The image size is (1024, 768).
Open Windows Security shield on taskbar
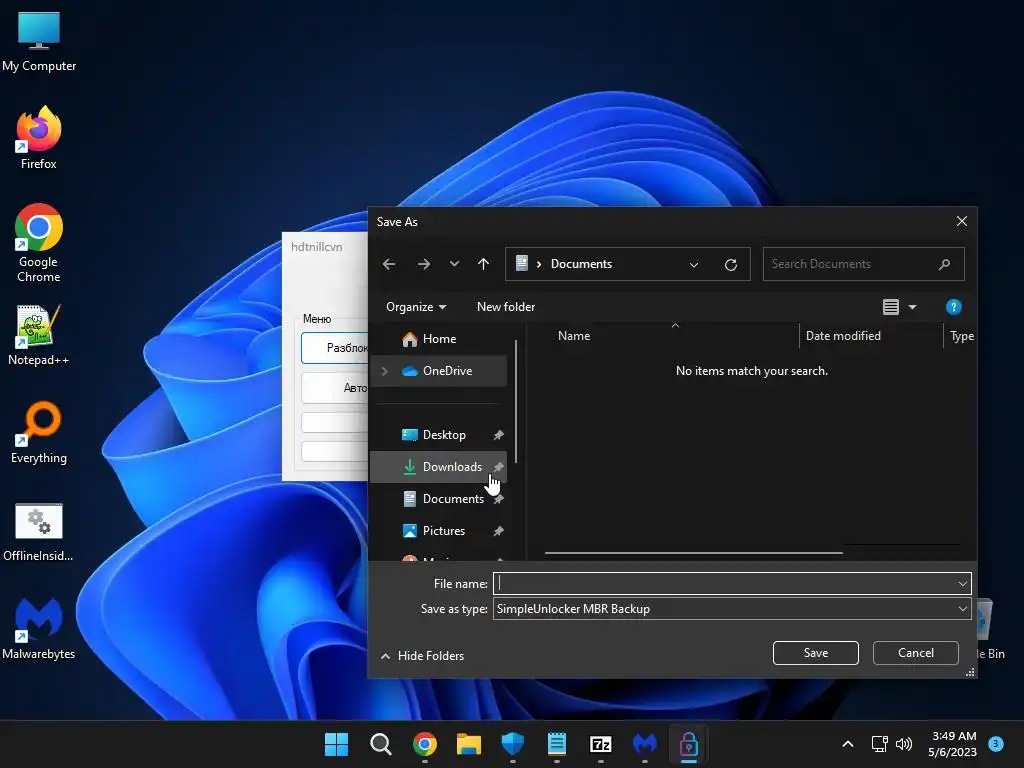point(513,744)
